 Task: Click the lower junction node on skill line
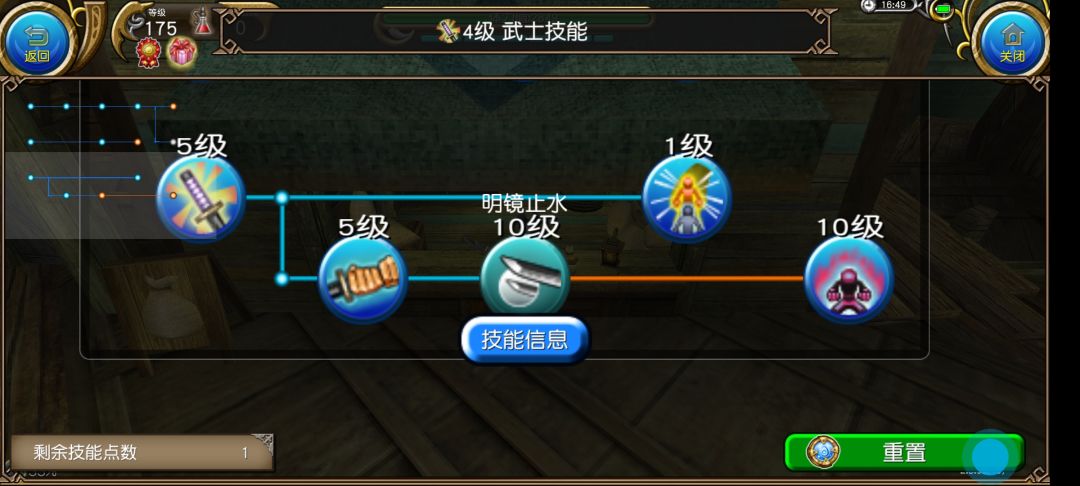point(282,279)
